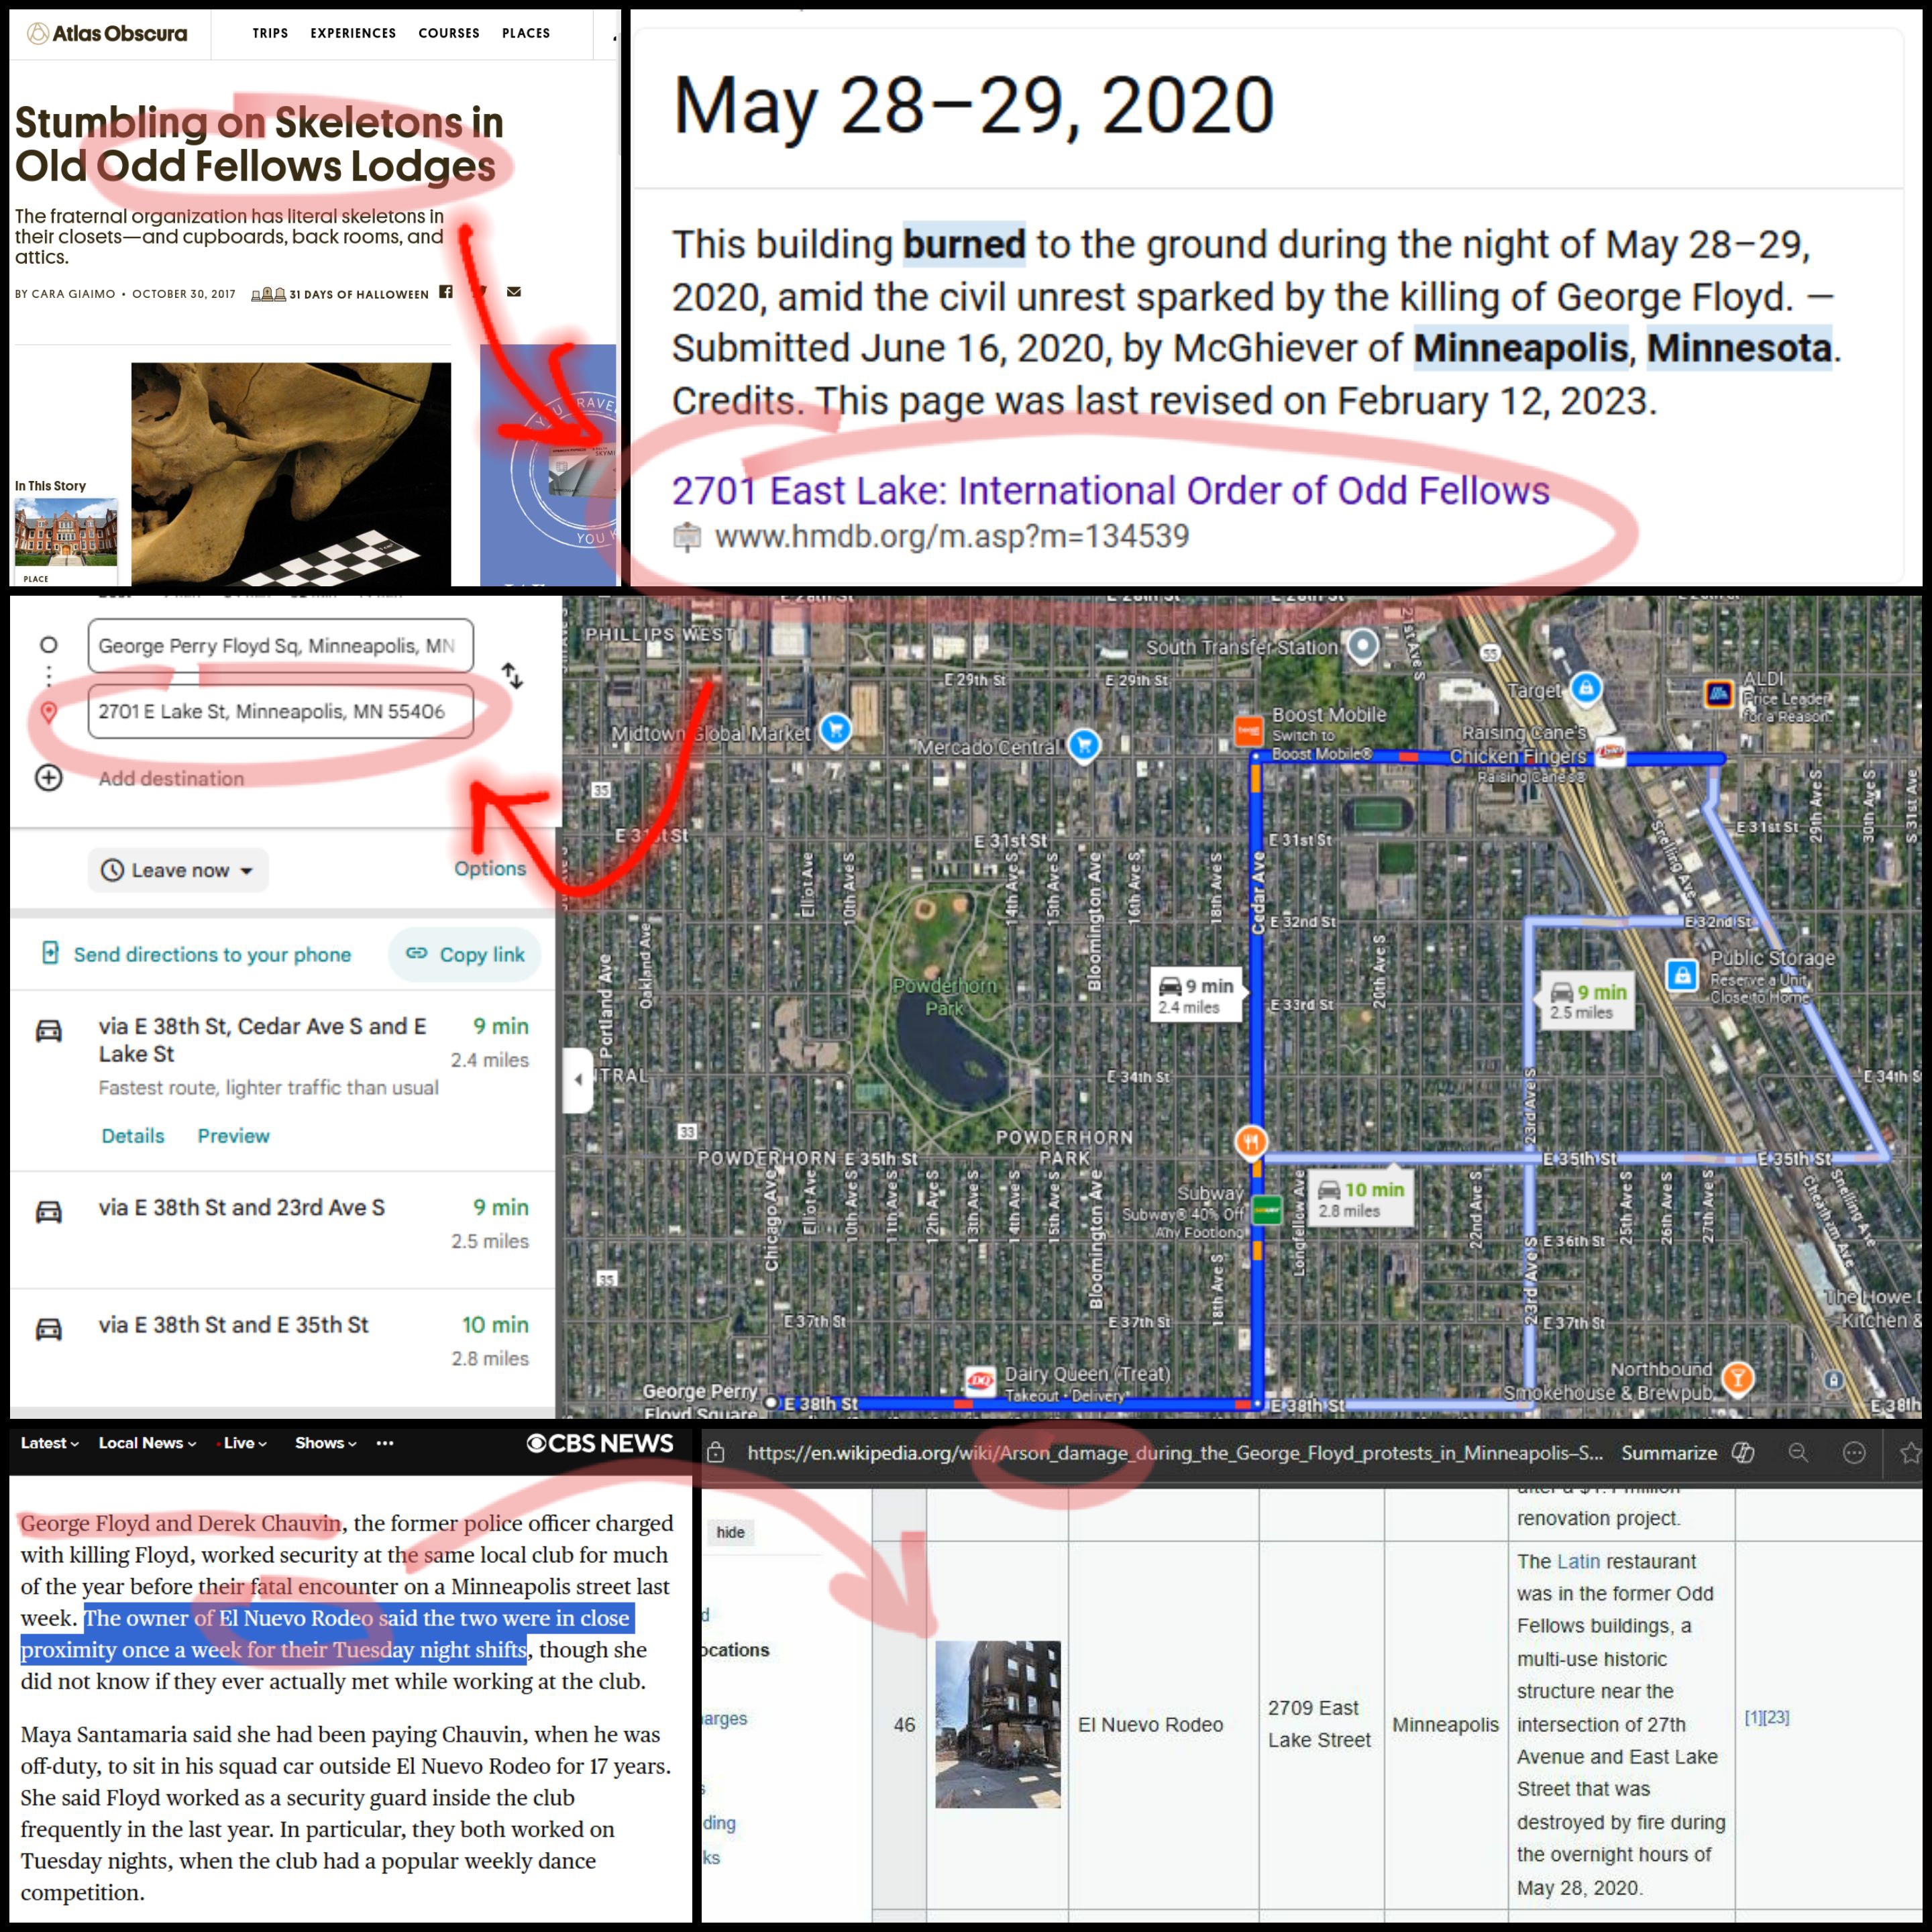
Task: Click the email share icon on article
Action: [x=514, y=292]
